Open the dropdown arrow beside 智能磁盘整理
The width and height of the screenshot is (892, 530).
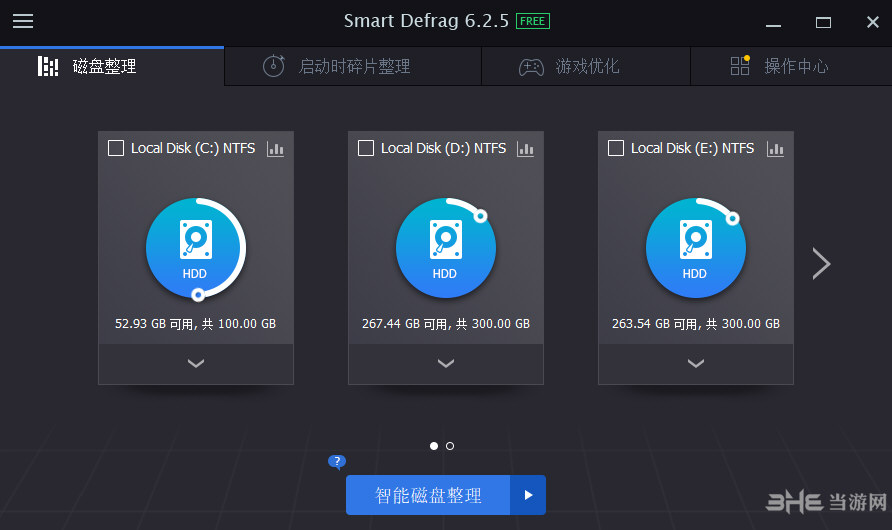(x=528, y=495)
